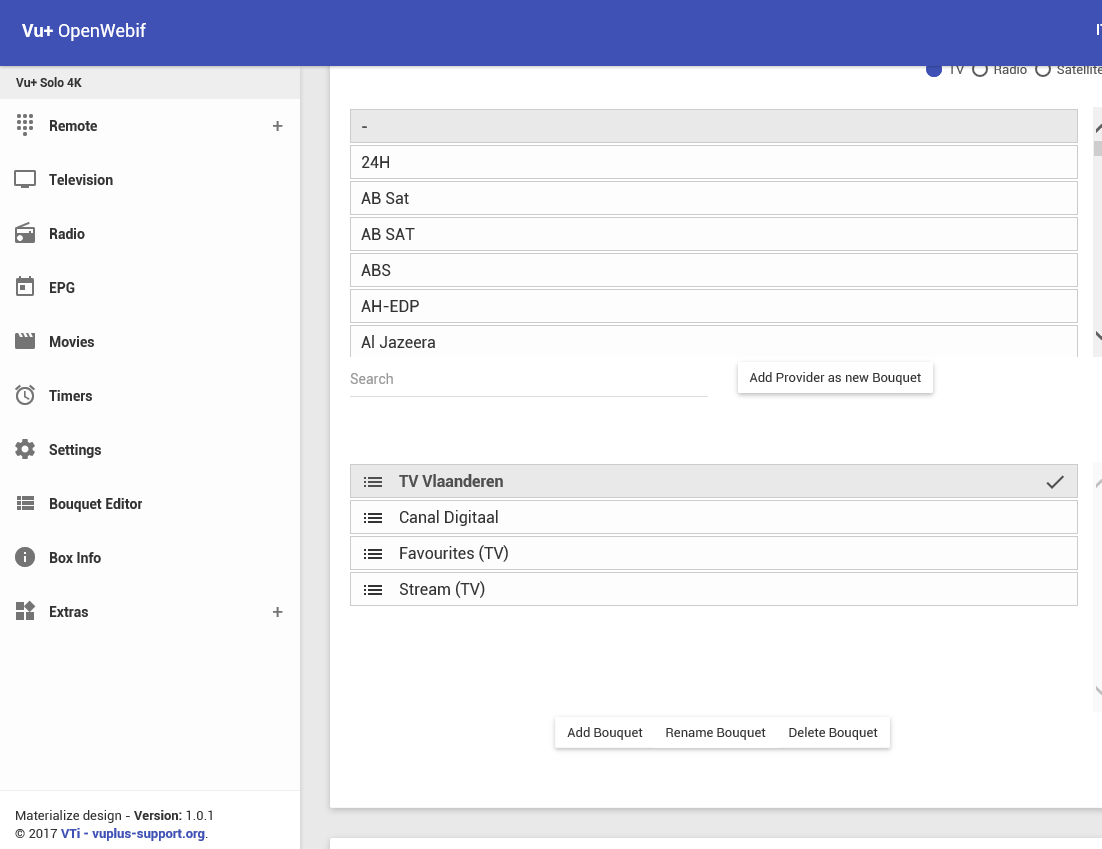
Task: Click the Remote keypad icon in sidebar
Action: (25, 125)
